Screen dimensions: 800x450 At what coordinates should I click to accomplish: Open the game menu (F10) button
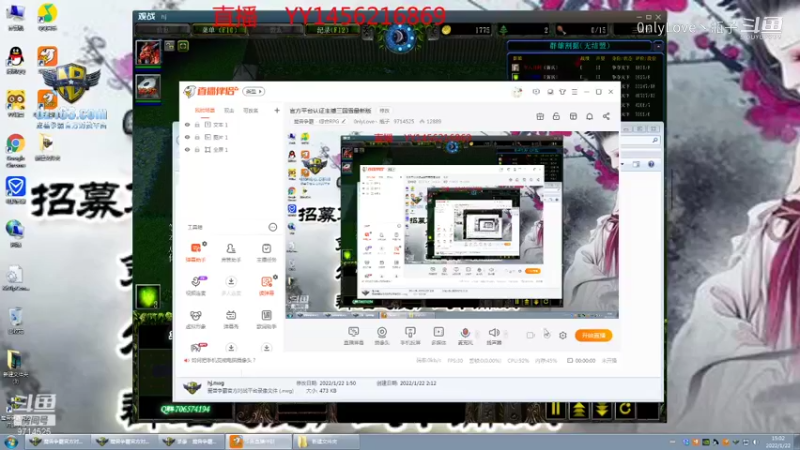coord(219,30)
